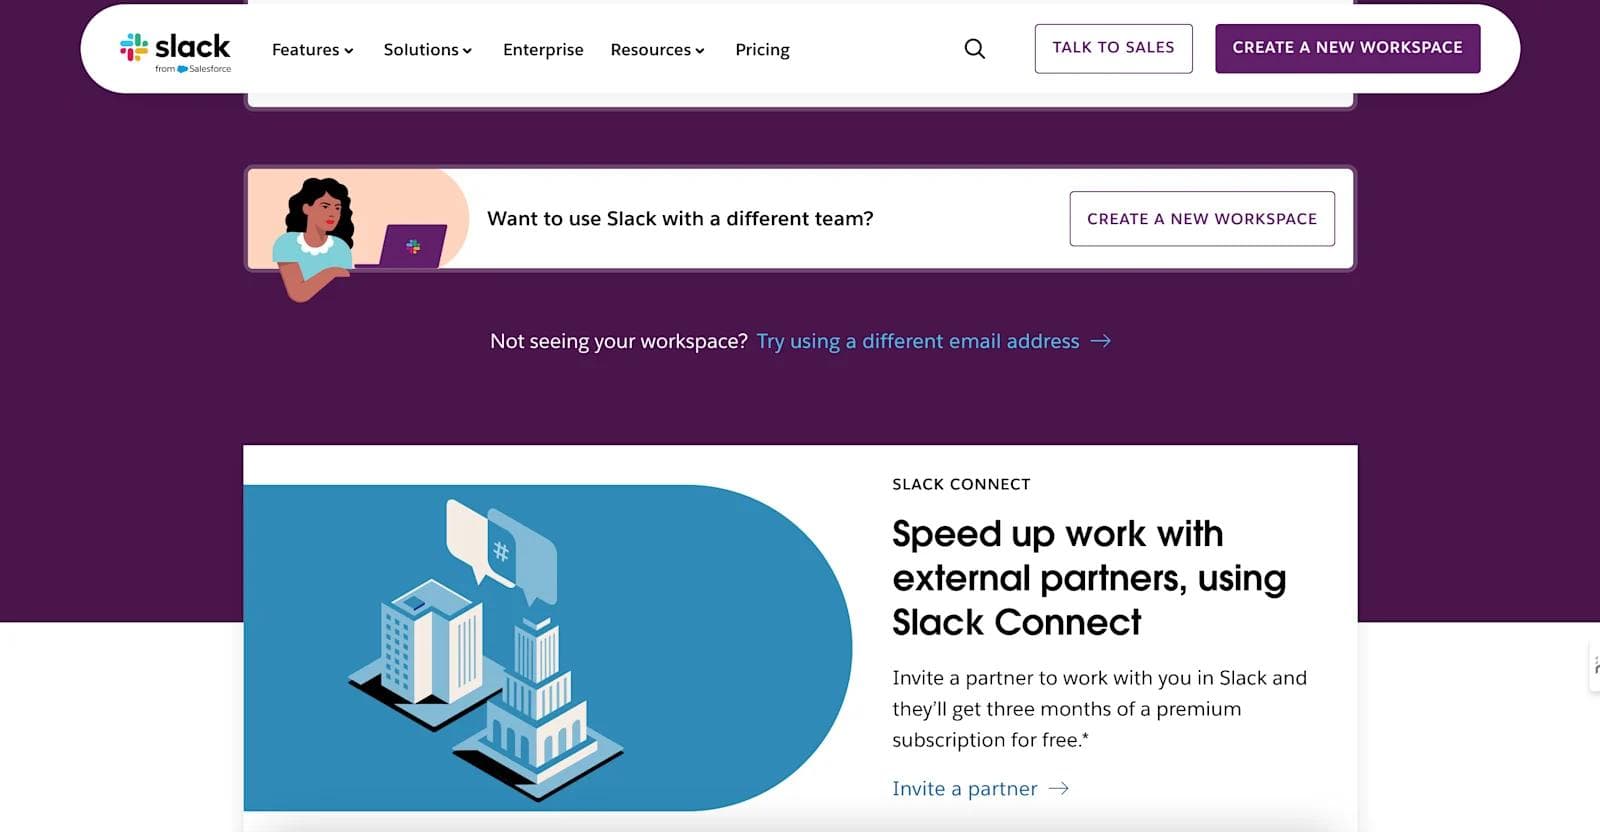The image size is (1600, 832).
Task: Click the 'Invite a partner' link
Action: point(963,789)
